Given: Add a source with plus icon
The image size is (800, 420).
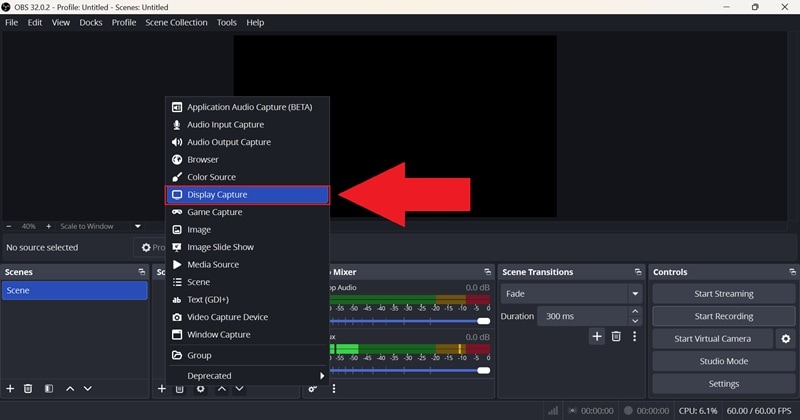Looking at the screenshot, I should (x=161, y=389).
